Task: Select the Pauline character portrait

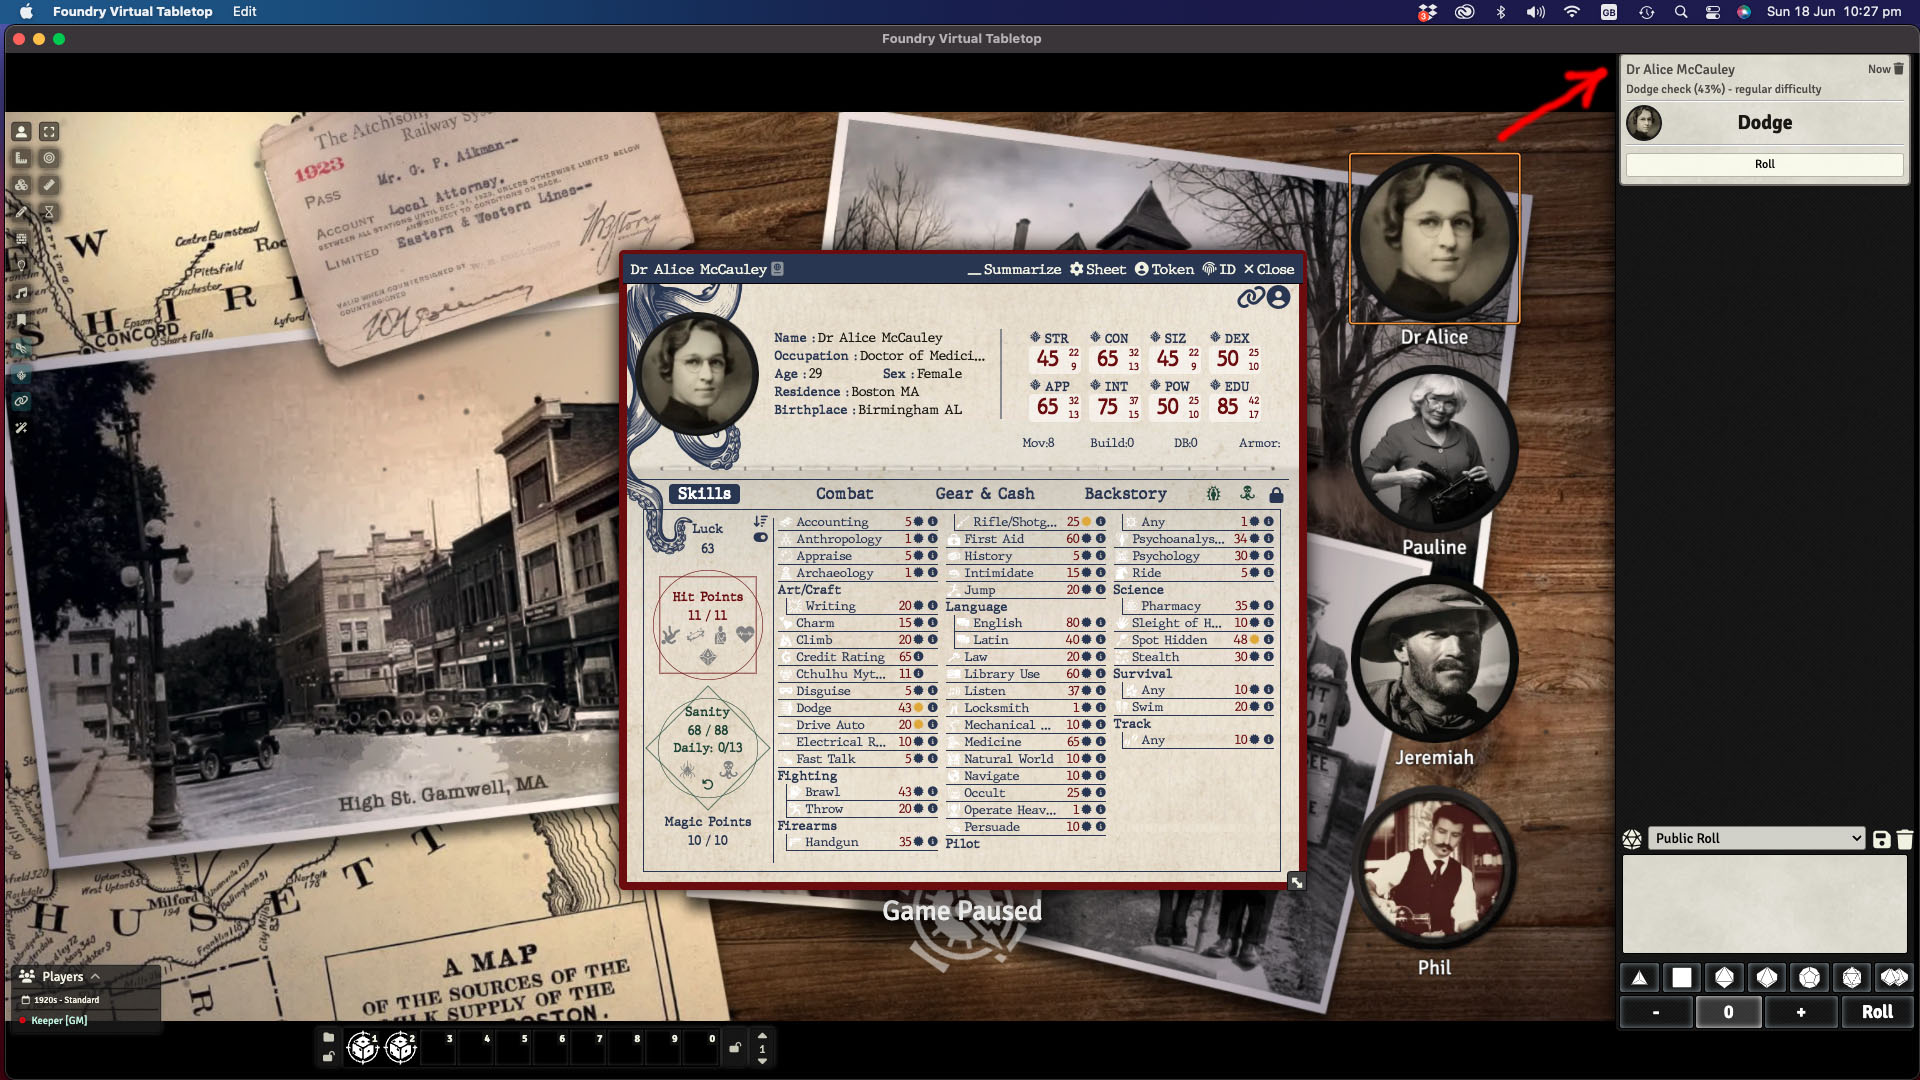Action: (x=1434, y=450)
